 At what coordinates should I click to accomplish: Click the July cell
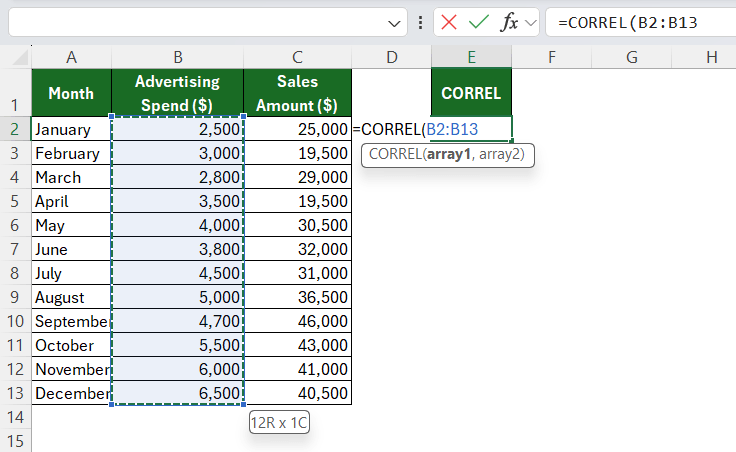(71, 273)
